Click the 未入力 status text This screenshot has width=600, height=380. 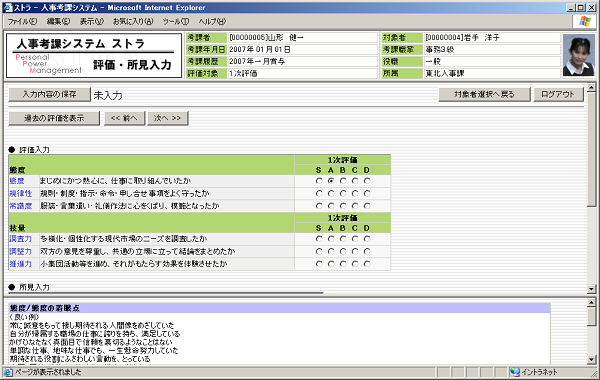[108, 95]
